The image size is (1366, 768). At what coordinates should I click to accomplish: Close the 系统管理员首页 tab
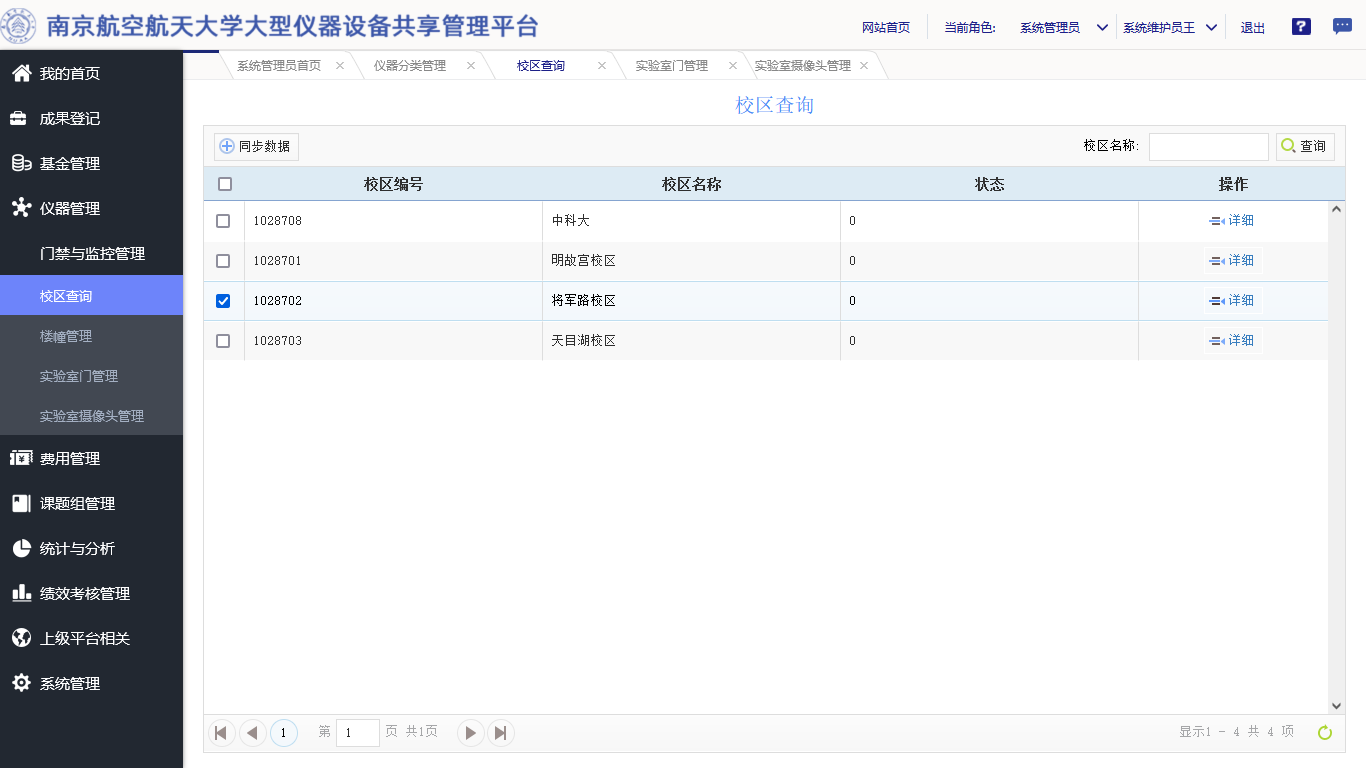(340, 65)
